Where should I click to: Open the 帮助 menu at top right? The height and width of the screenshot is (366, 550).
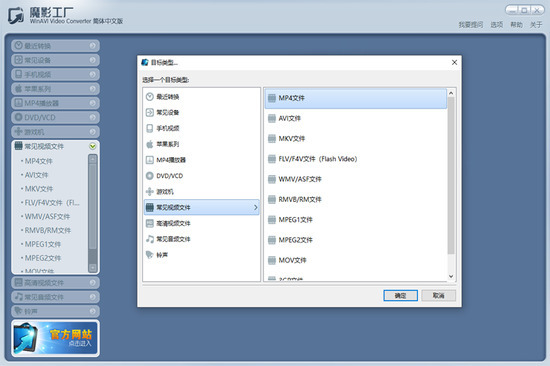point(516,25)
